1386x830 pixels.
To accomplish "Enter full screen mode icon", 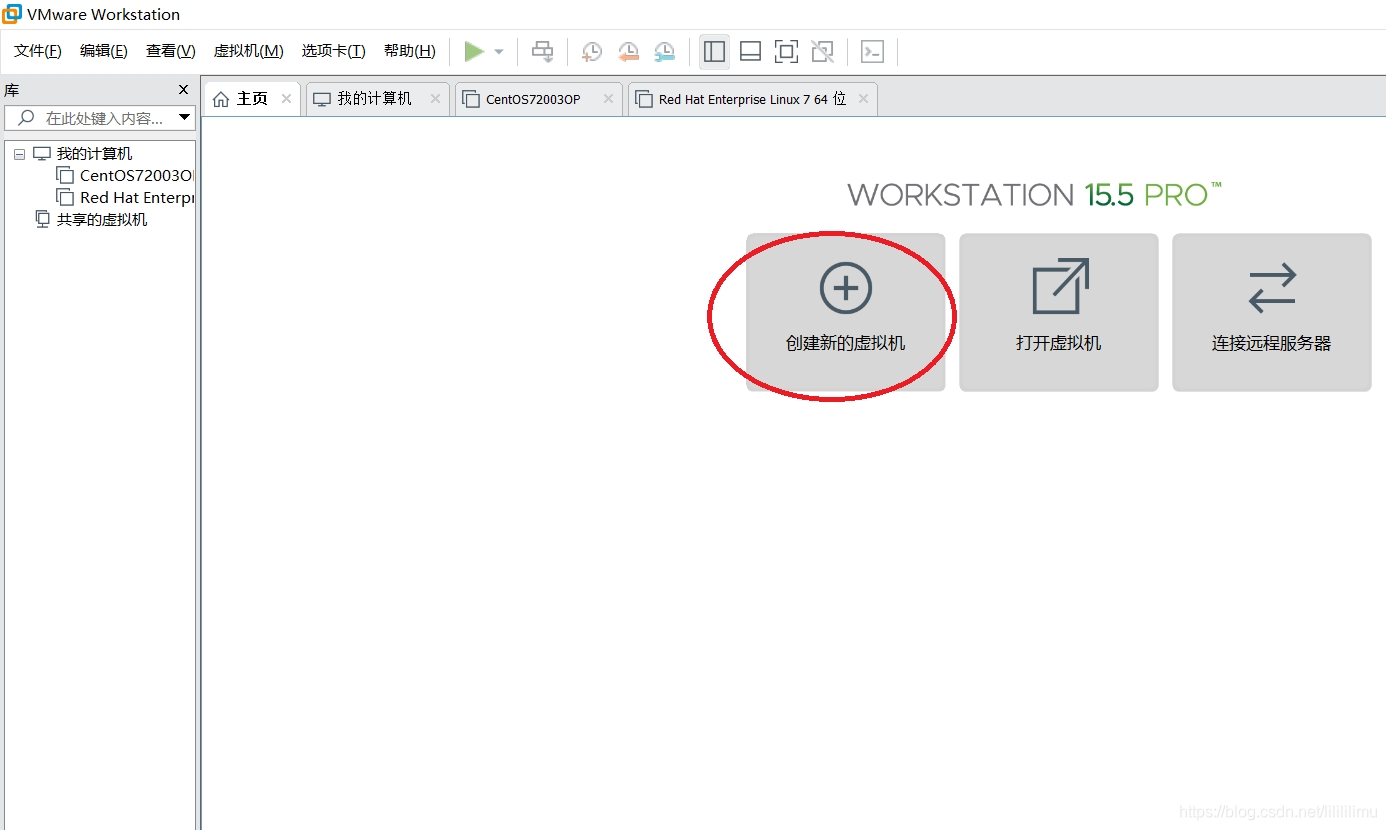I will pyautogui.click(x=786, y=51).
